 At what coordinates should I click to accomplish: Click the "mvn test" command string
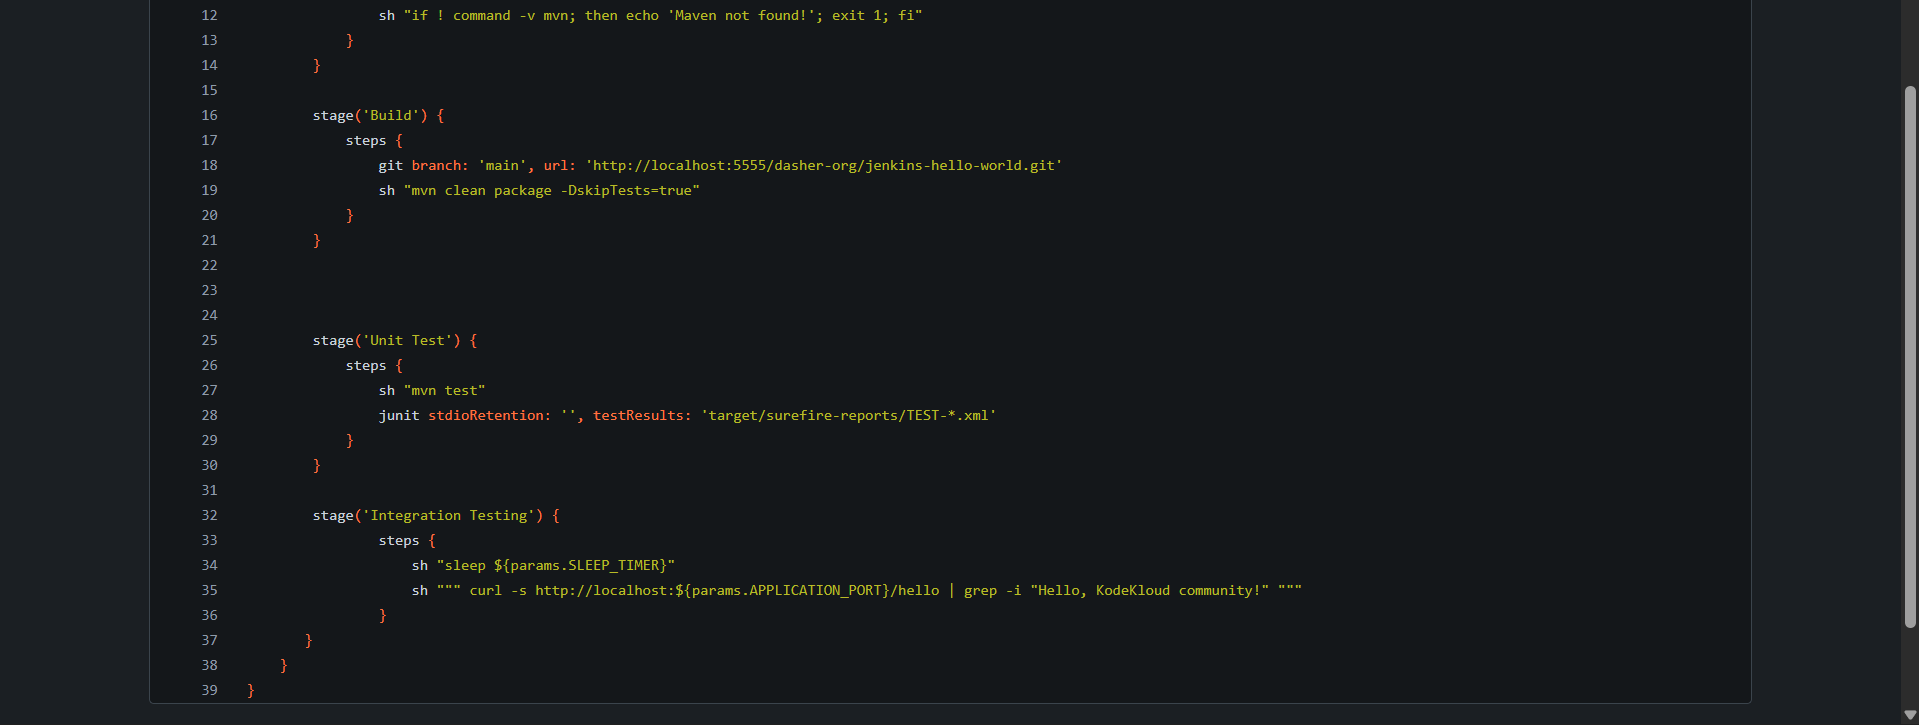tap(444, 391)
